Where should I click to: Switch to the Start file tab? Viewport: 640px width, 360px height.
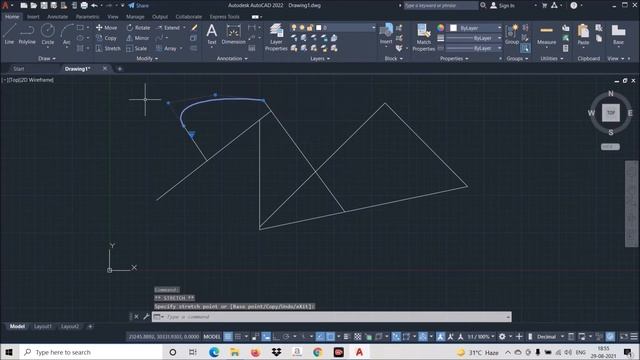[x=19, y=69]
